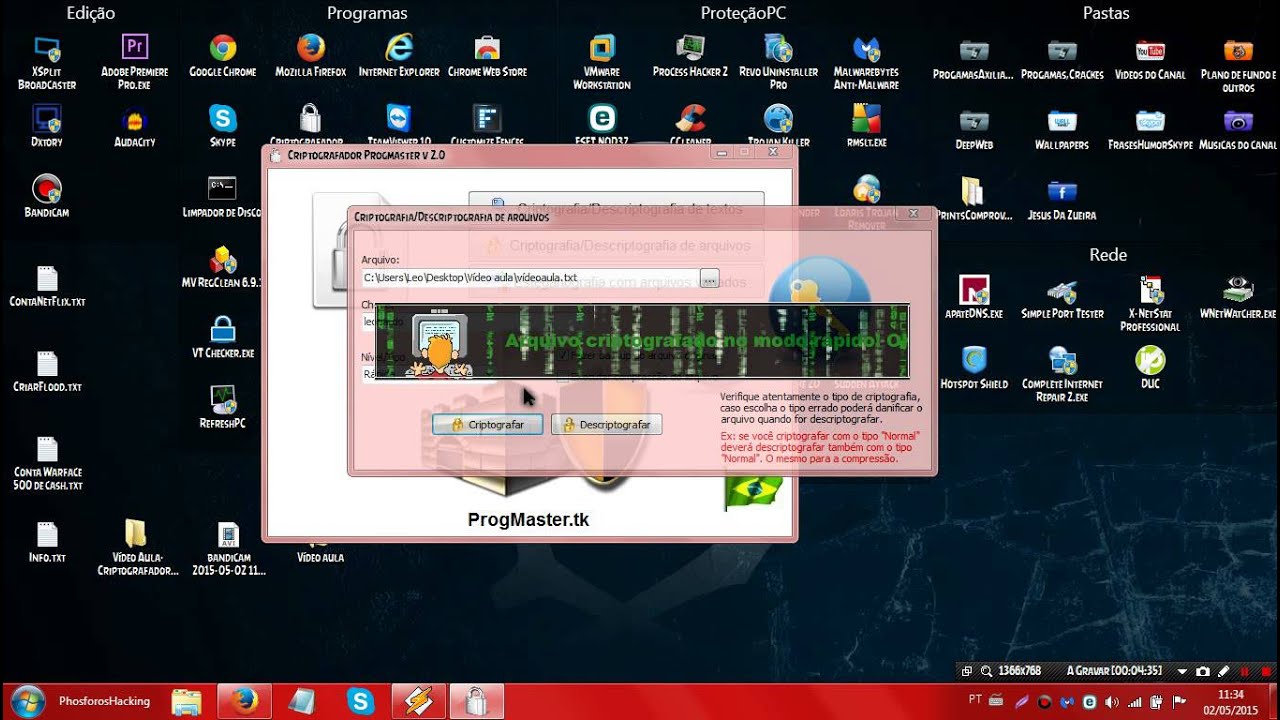Take a screenshot with Bandicam camera icon
Viewport: 1280px width, 720px height.
click(x=1203, y=672)
